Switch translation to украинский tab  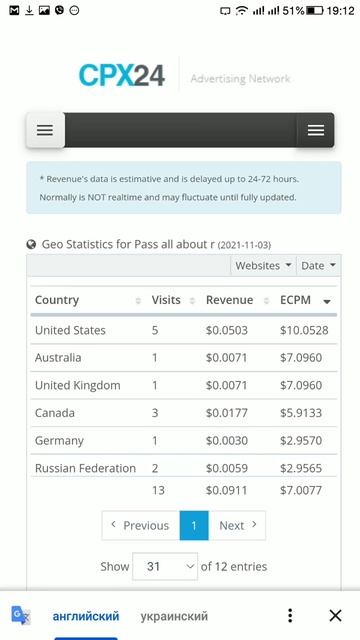pyautogui.click(x=174, y=616)
